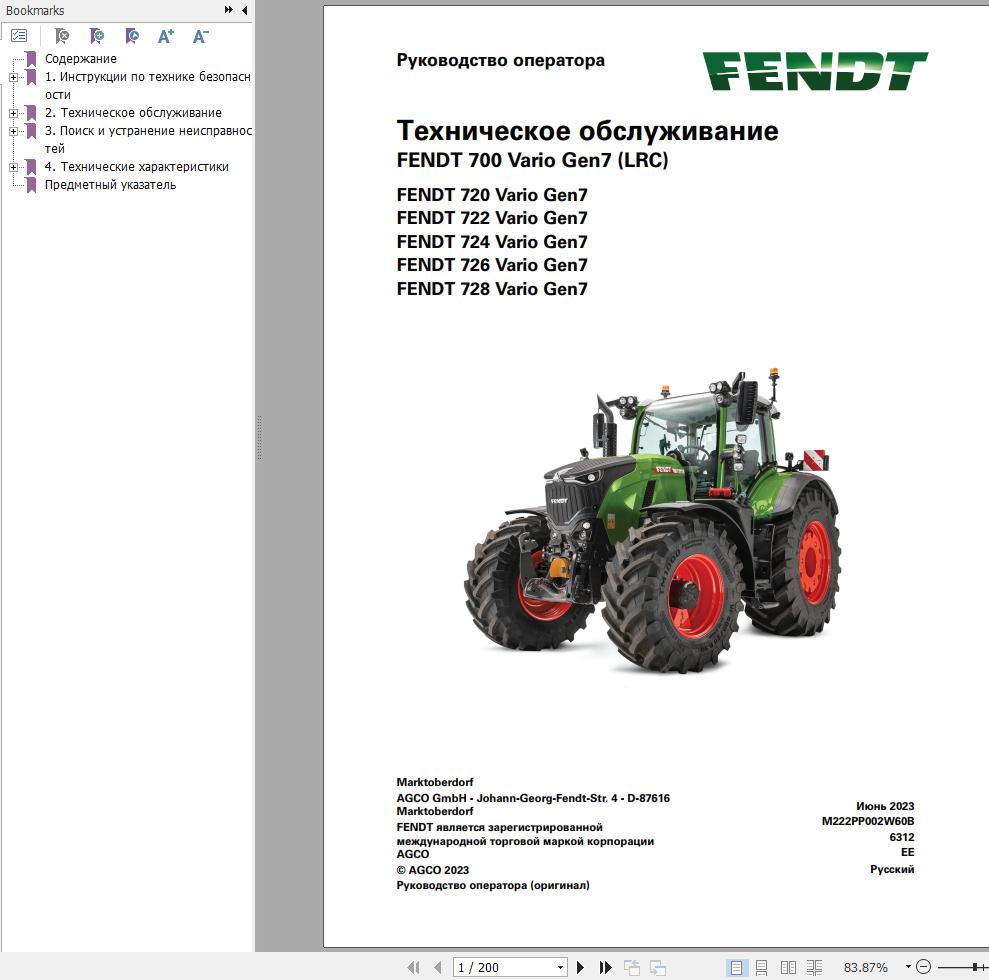Click the previous view icon
The image size is (989, 980).
pyautogui.click(x=631, y=967)
